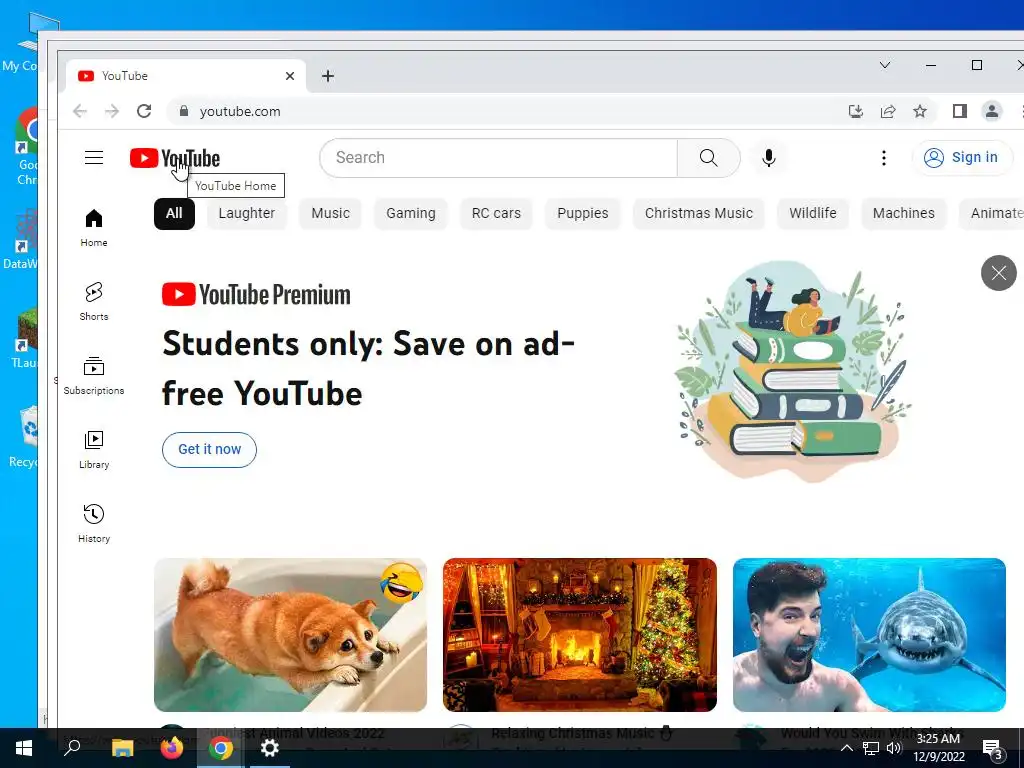
Task: Focus the YouTube Search field
Action: pos(499,157)
